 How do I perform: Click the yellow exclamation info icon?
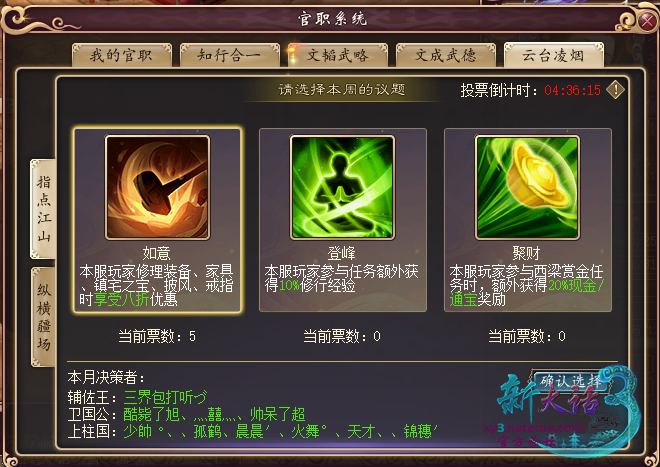[615, 90]
